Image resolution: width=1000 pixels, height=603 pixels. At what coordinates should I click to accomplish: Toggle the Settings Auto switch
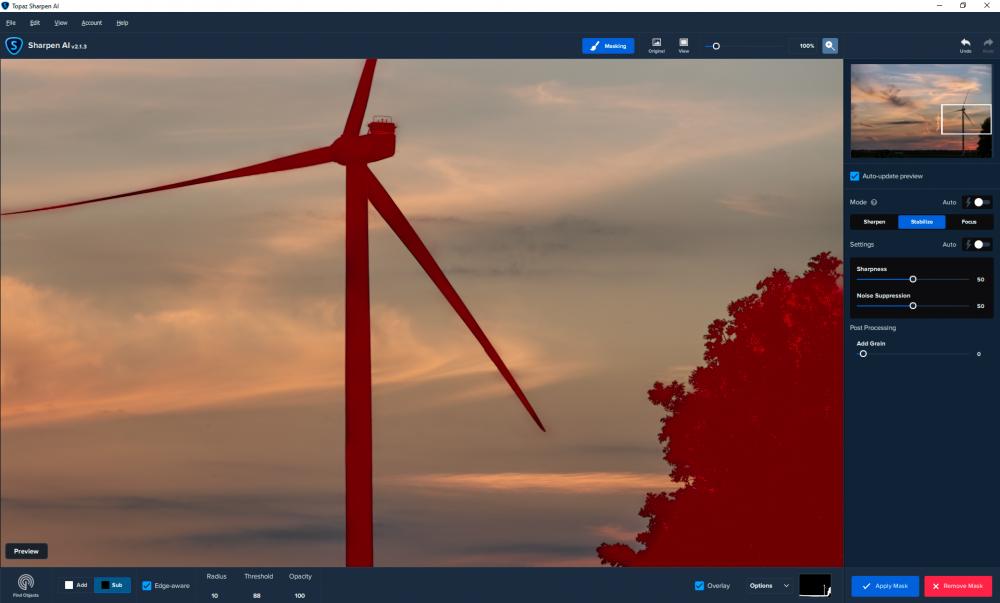(978, 244)
